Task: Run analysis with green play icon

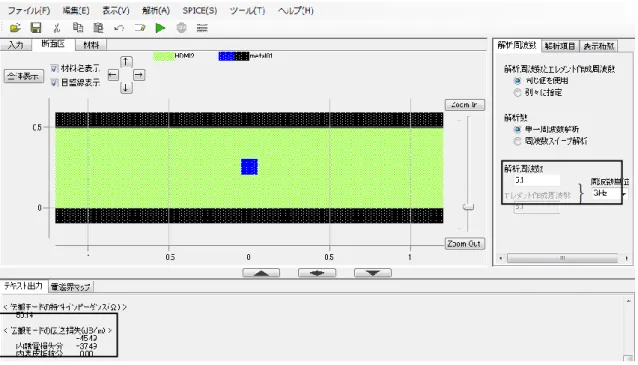Action: coord(160,28)
